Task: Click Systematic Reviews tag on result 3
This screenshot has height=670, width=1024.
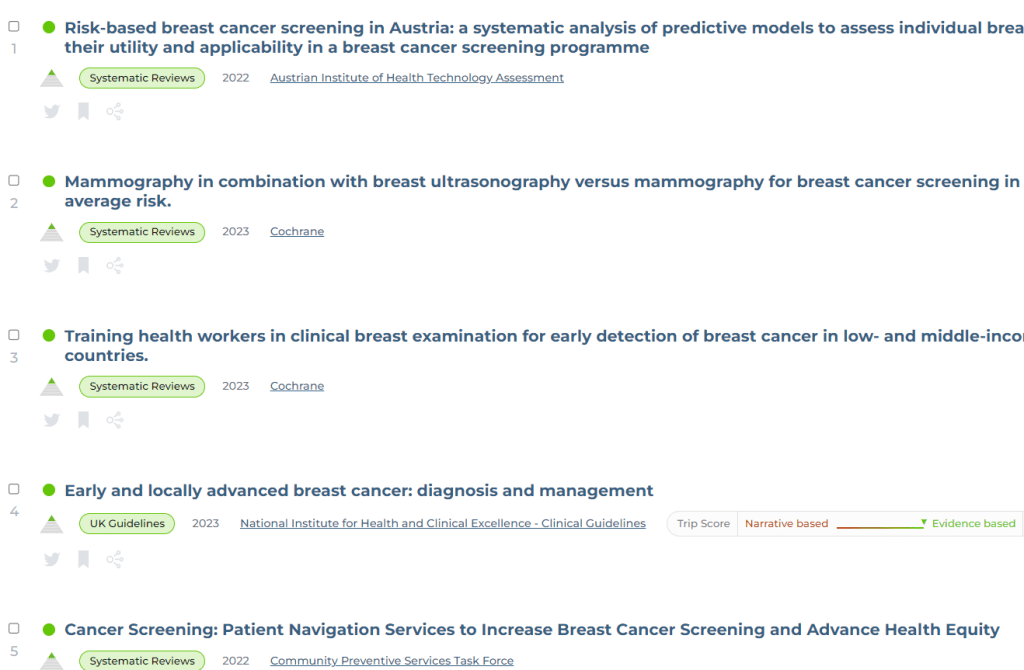Action: (142, 386)
